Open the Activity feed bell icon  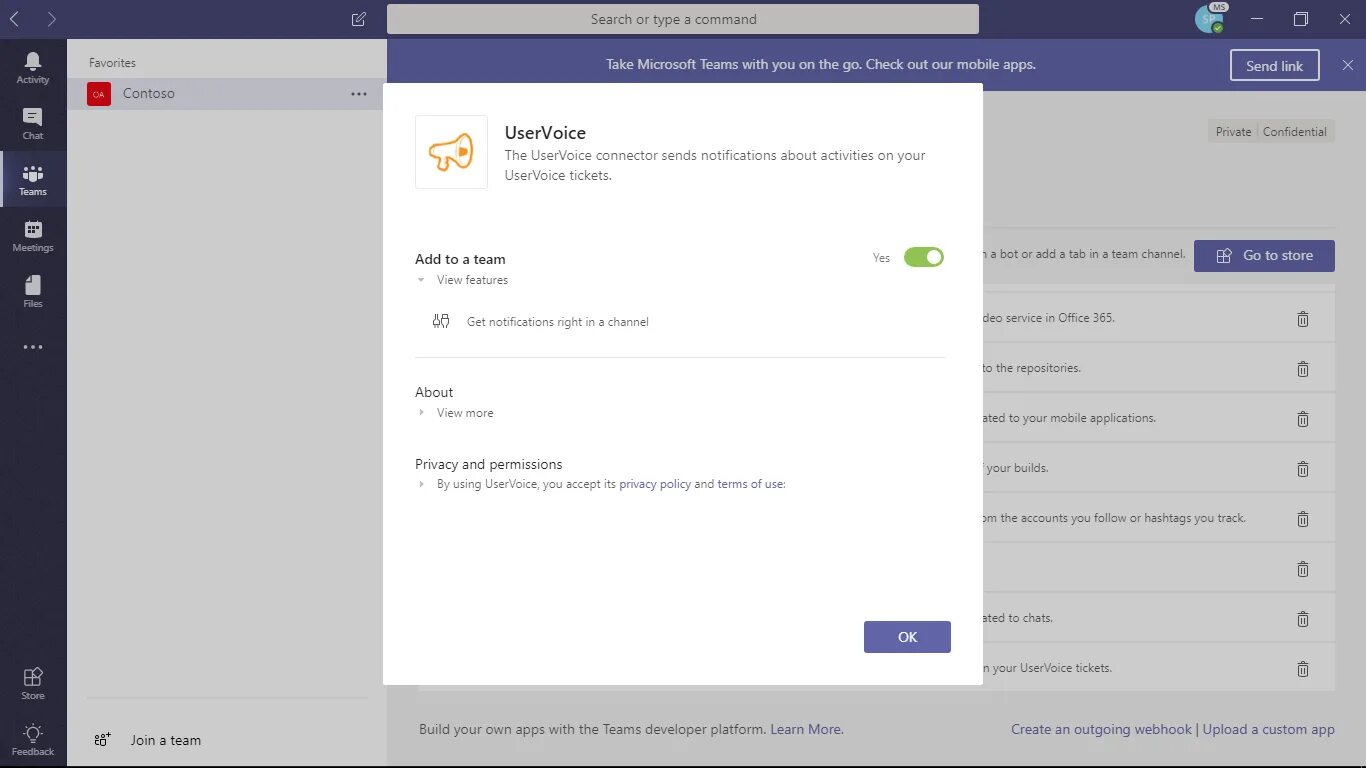pyautogui.click(x=33, y=62)
